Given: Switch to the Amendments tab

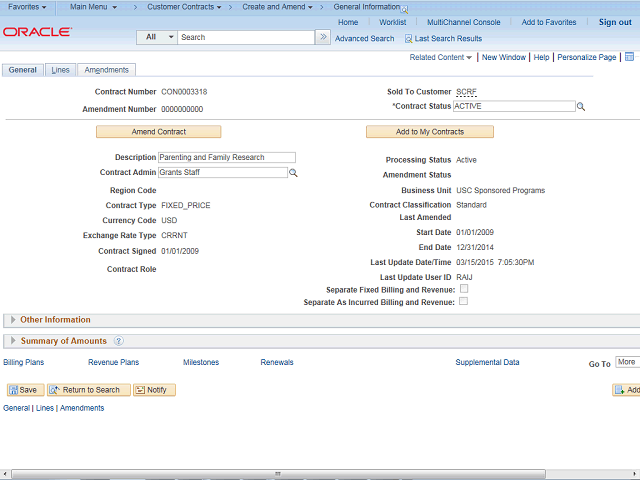Looking at the screenshot, I should [x=107, y=70].
